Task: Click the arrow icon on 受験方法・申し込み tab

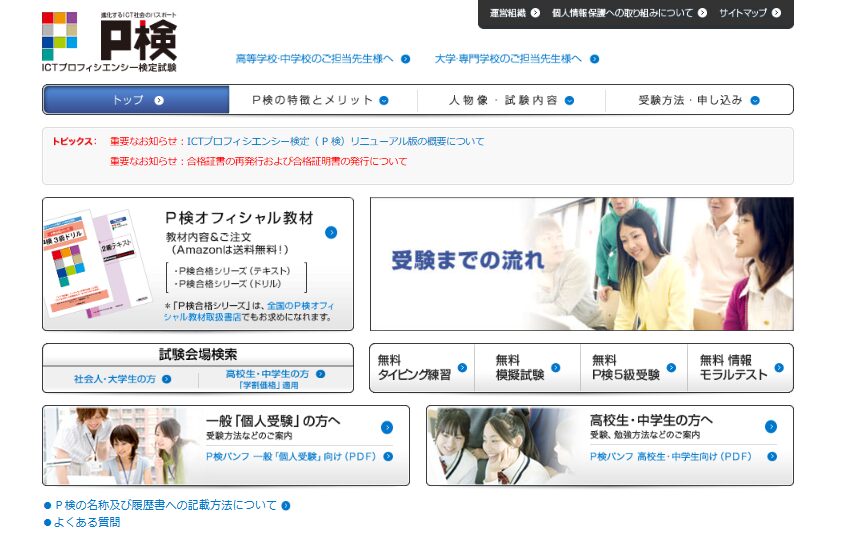Action: [x=755, y=100]
